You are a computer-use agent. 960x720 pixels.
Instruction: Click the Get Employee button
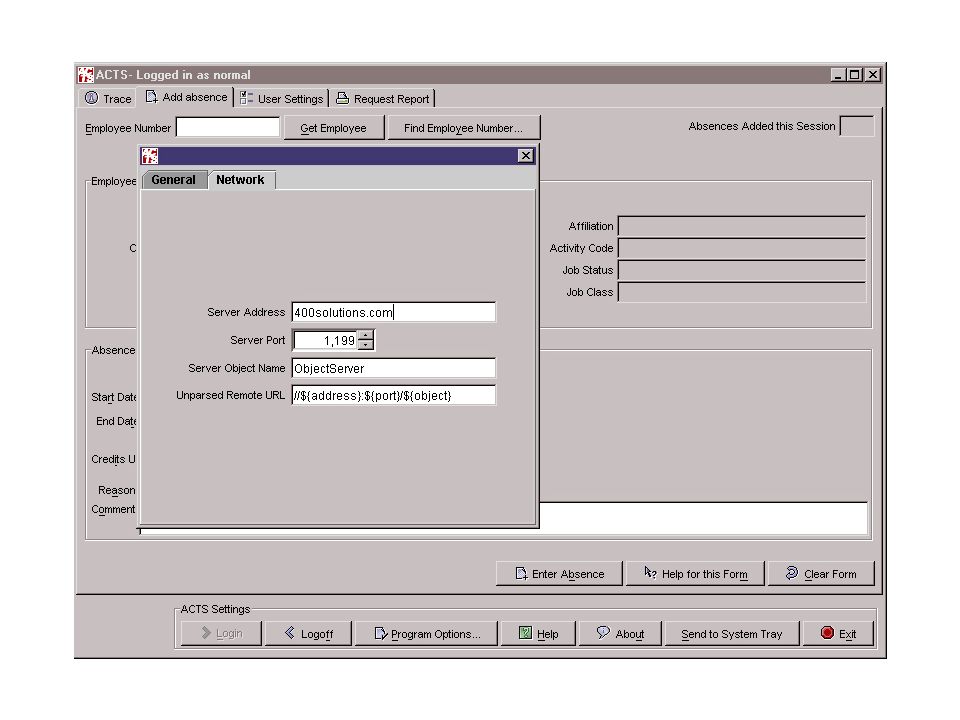pos(334,128)
